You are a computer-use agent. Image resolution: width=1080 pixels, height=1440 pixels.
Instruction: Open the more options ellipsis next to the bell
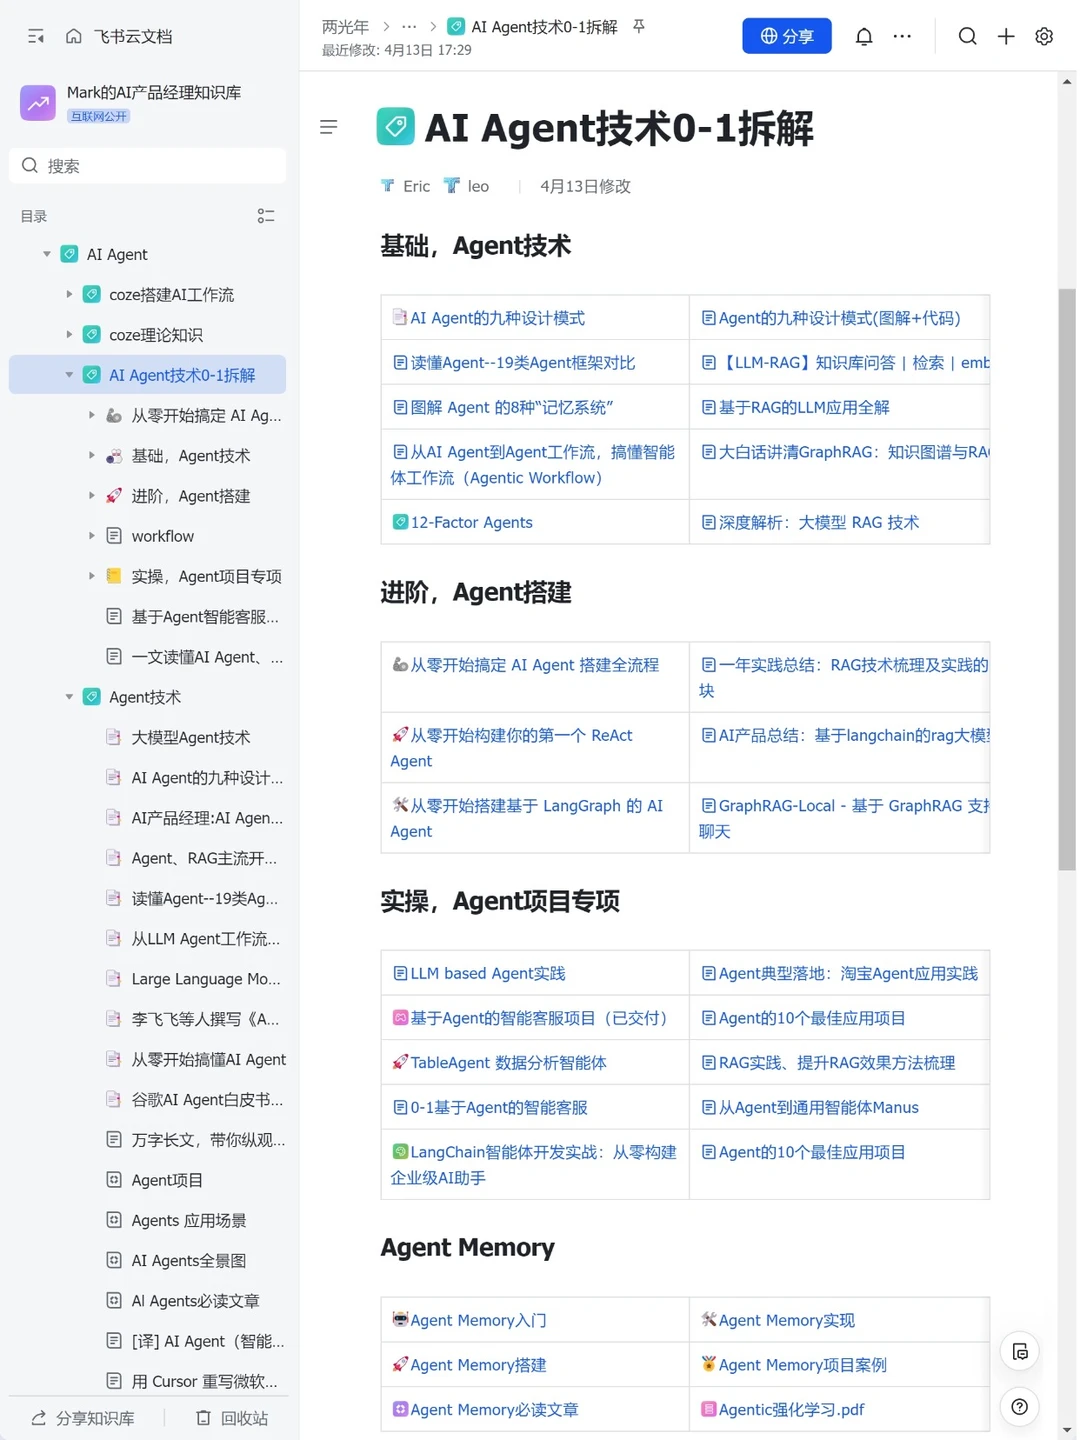point(902,36)
